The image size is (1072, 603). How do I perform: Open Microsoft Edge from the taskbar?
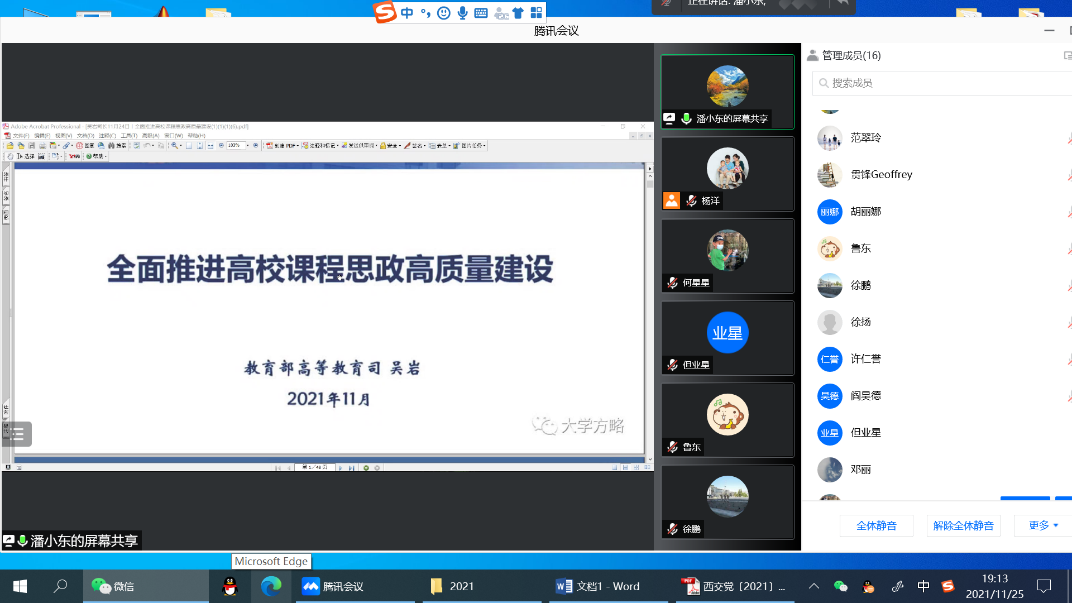click(271, 586)
